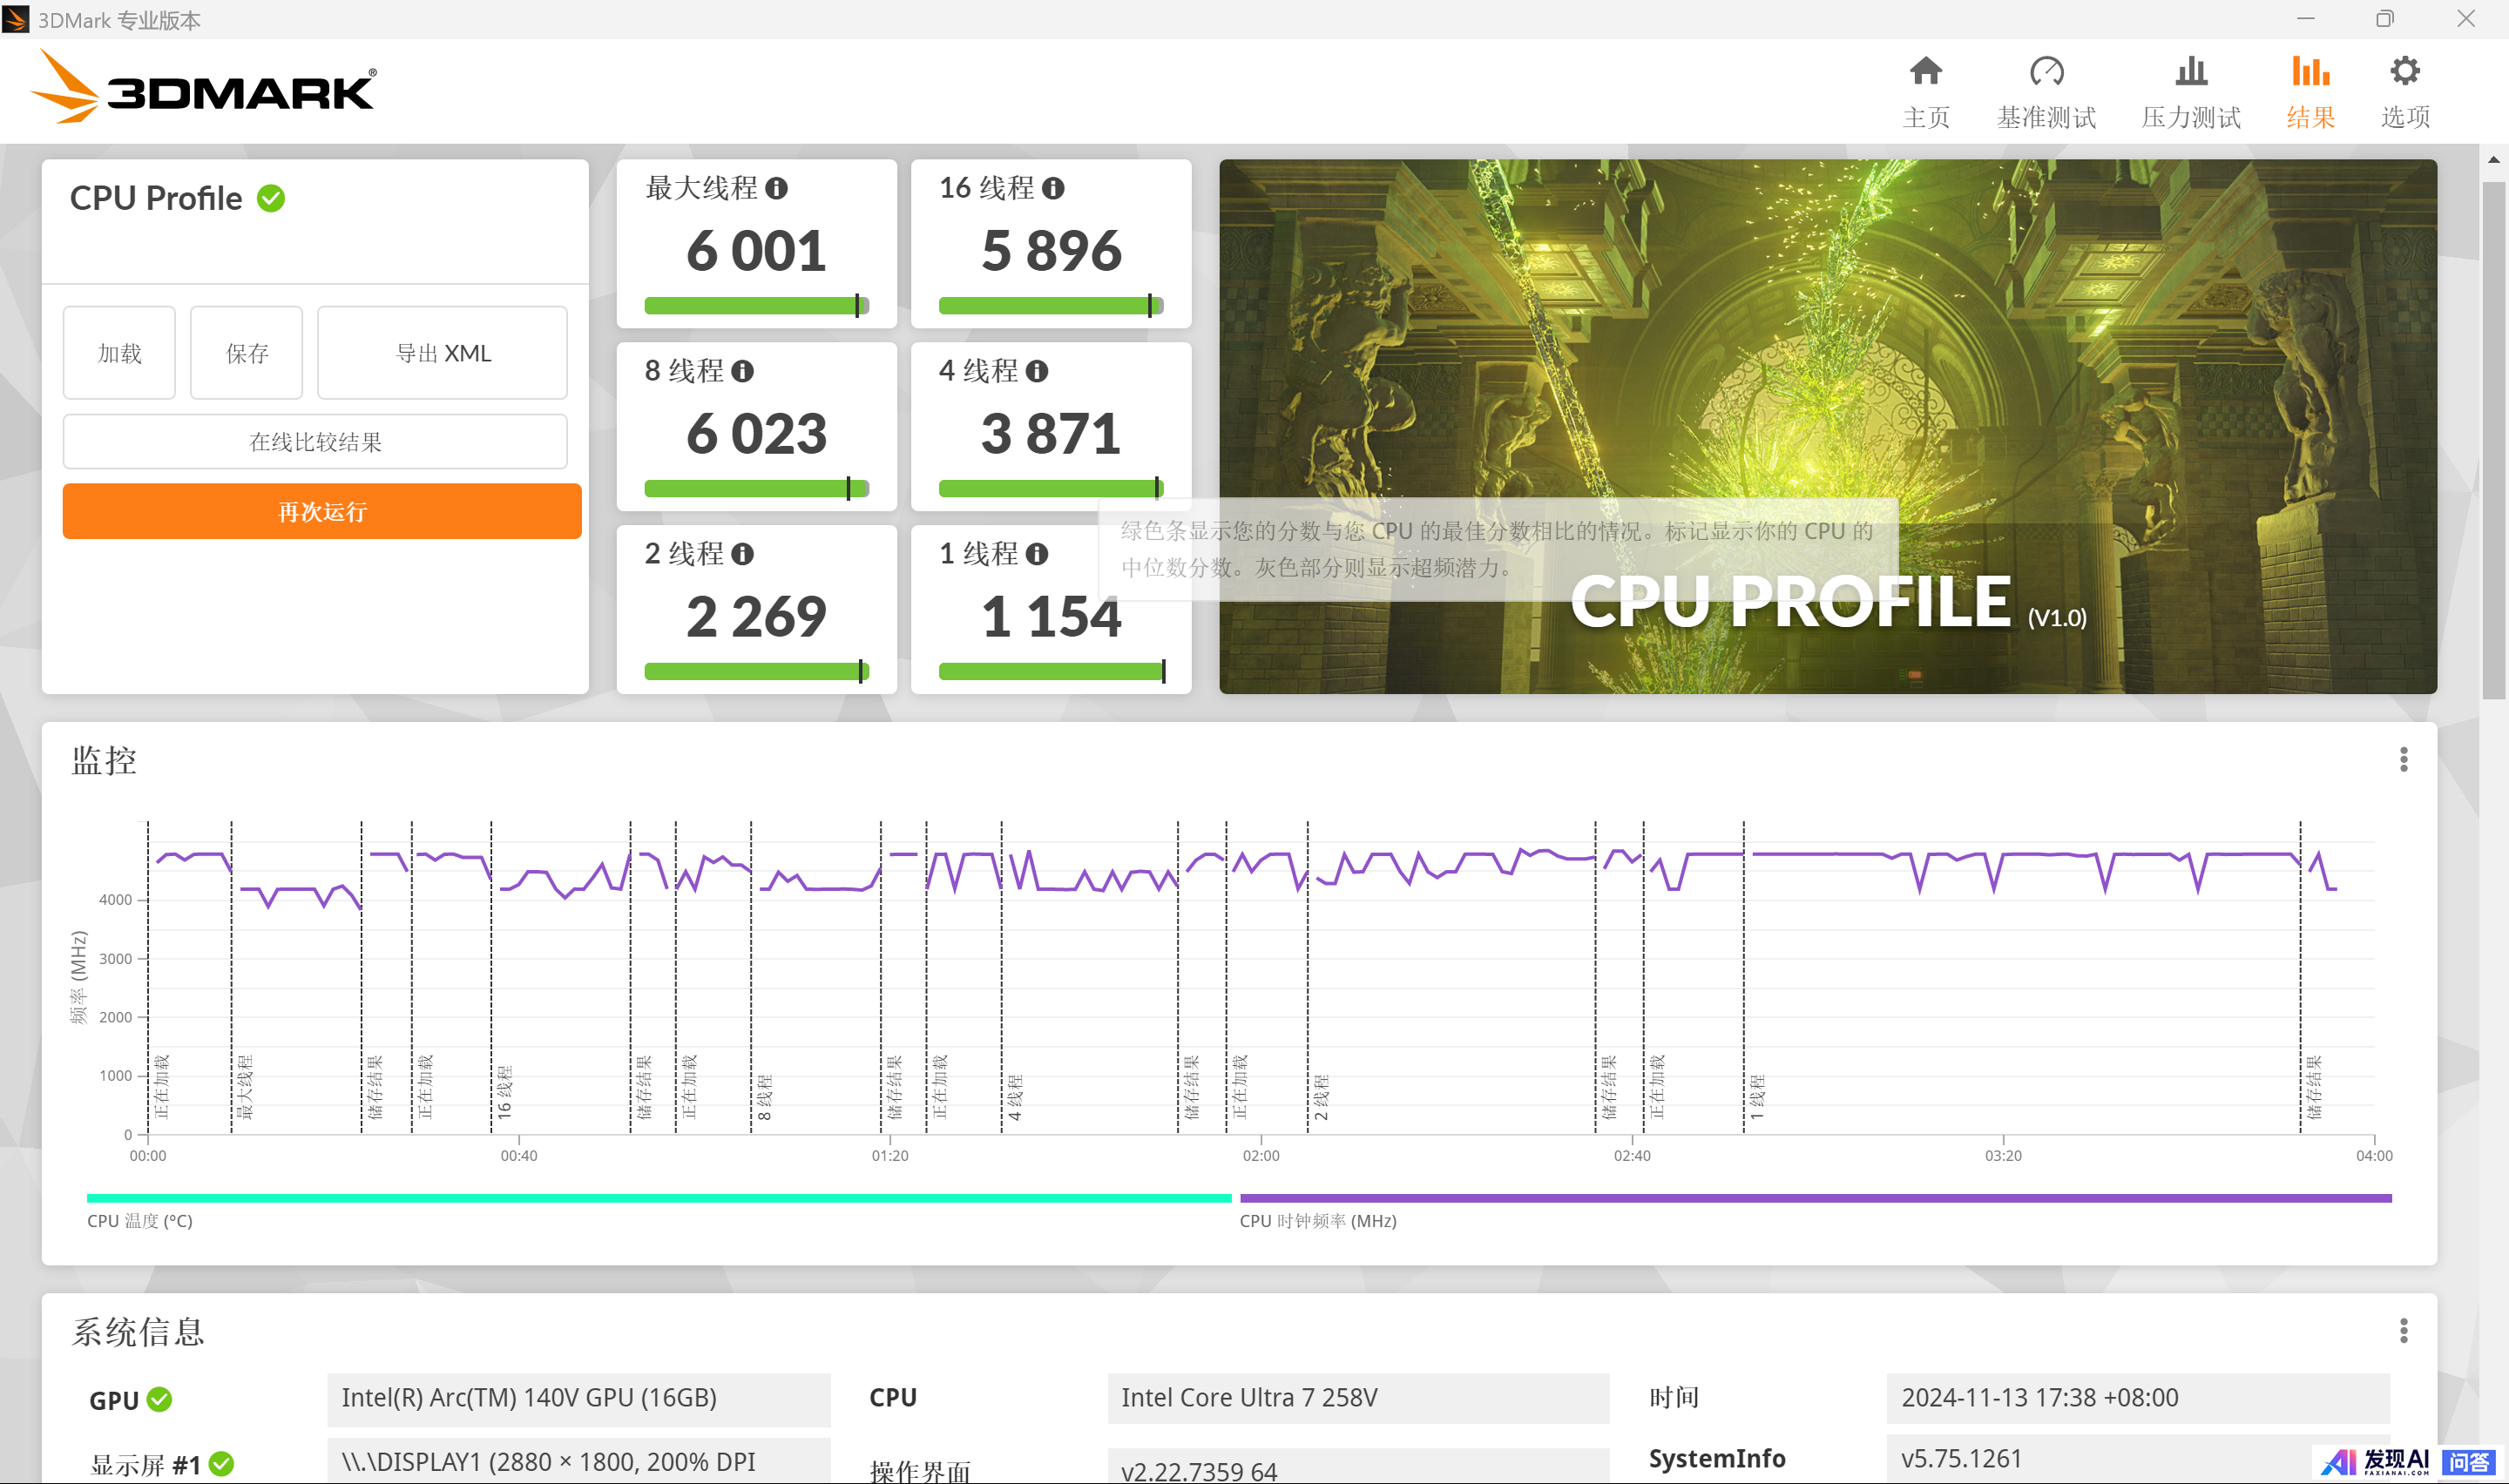Click 最大线程 marker on monitoring chart
This screenshot has height=1484, width=2509.
coord(244,1087)
